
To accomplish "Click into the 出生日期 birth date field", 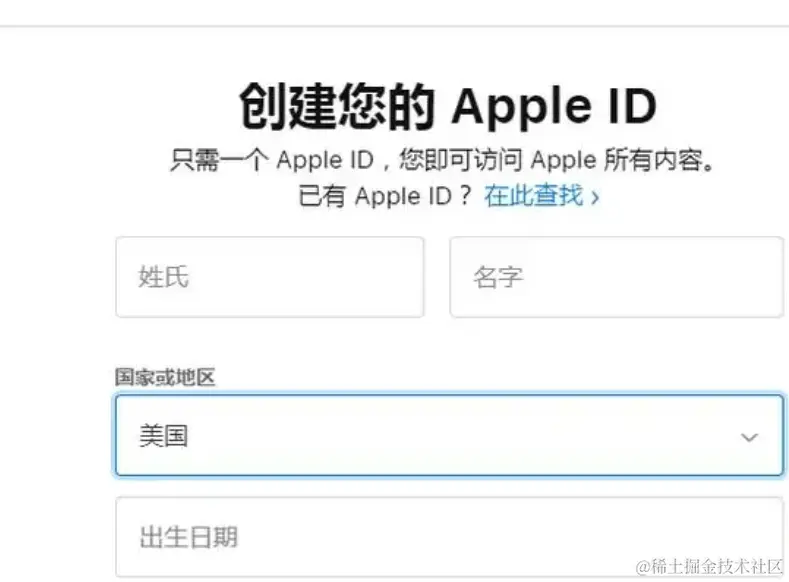I will point(449,537).
